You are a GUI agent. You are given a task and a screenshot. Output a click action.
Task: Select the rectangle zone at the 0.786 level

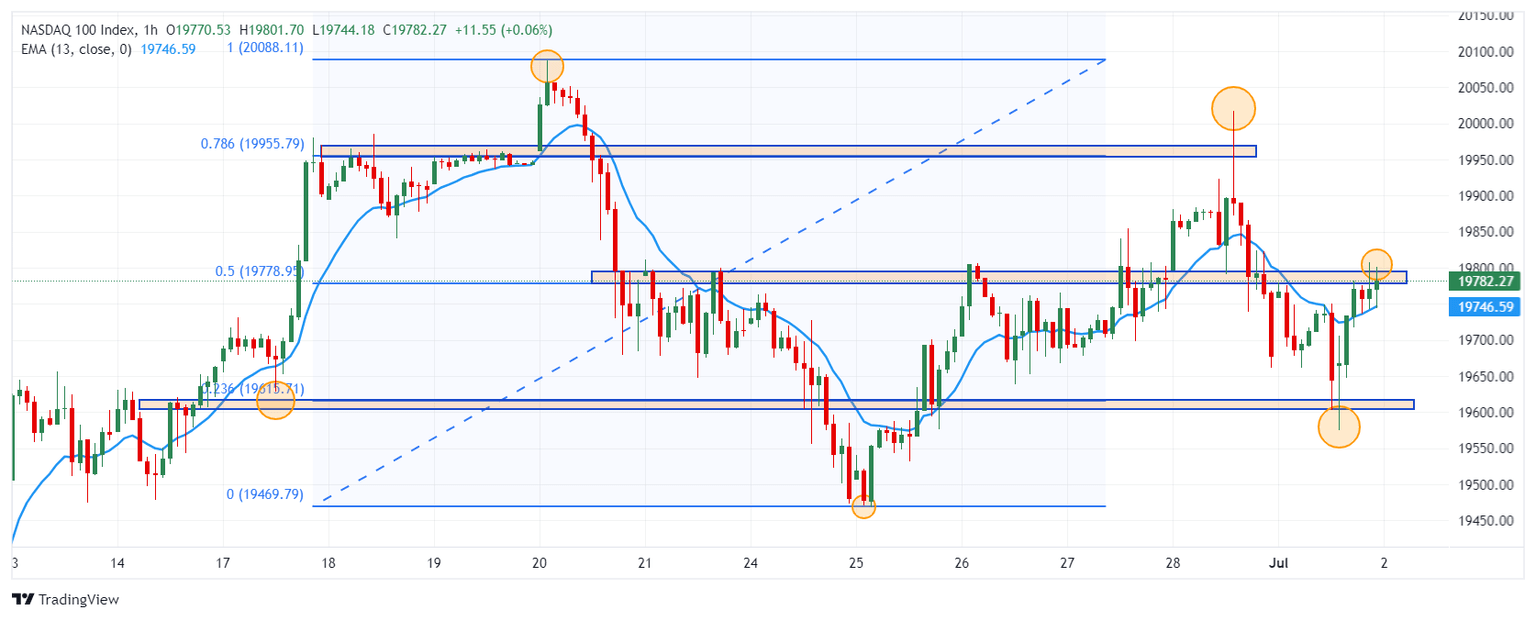click(x=788, y=151)
